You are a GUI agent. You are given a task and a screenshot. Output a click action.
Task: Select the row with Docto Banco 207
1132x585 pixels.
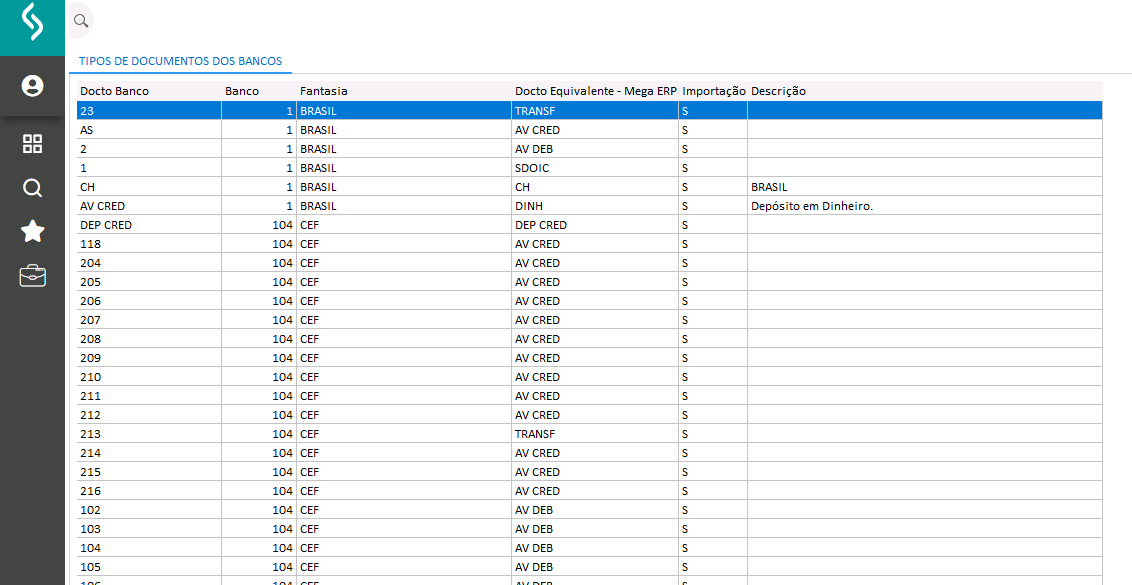click(590, 320)
